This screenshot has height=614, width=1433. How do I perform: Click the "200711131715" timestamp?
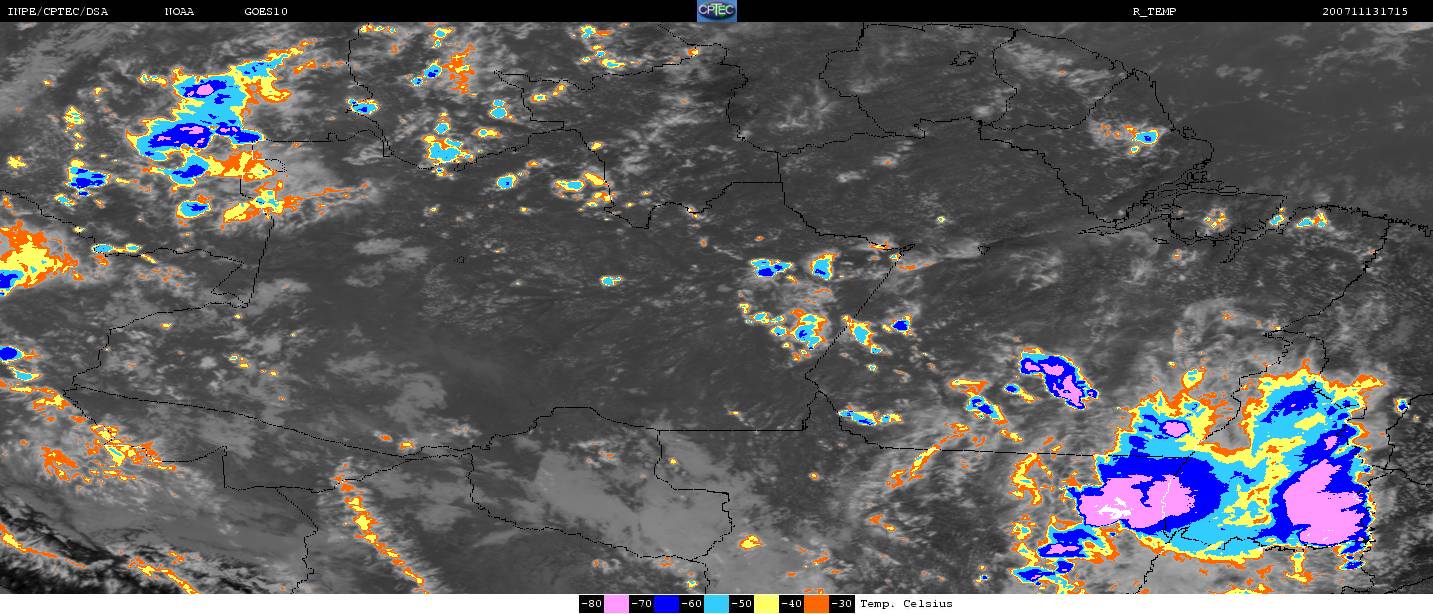point(1365,11)
